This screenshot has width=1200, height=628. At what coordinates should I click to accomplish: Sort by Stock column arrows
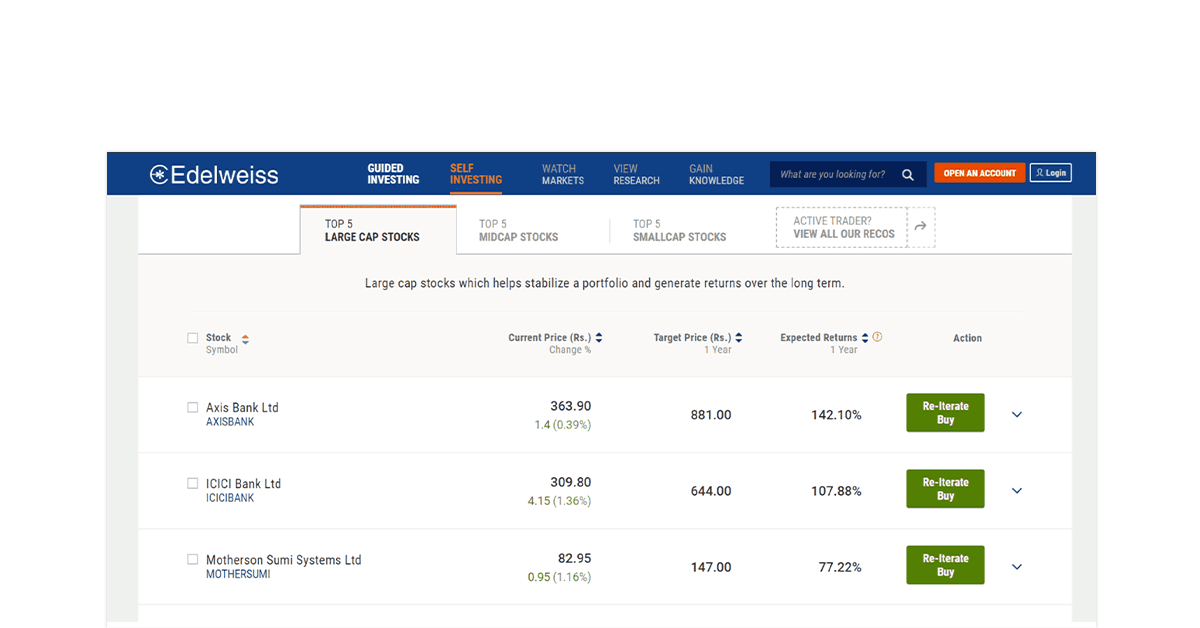click(245, 340)
